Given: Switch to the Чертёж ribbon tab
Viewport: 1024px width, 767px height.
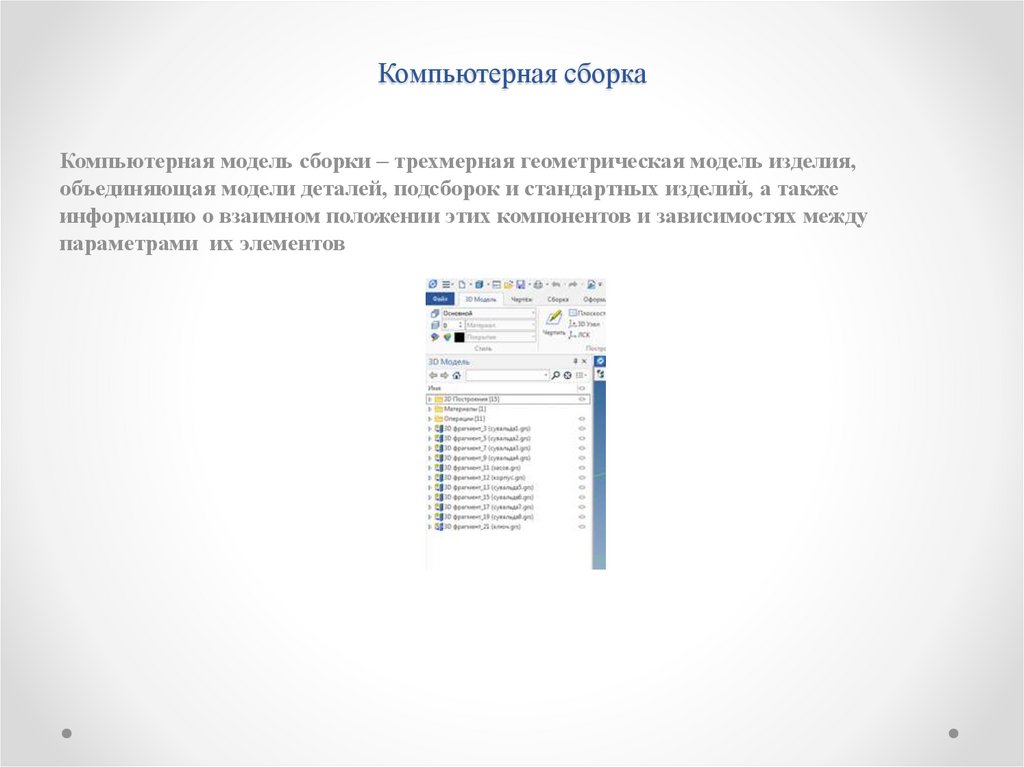Looking at the screenshot, I should click(x=521, y=299).
